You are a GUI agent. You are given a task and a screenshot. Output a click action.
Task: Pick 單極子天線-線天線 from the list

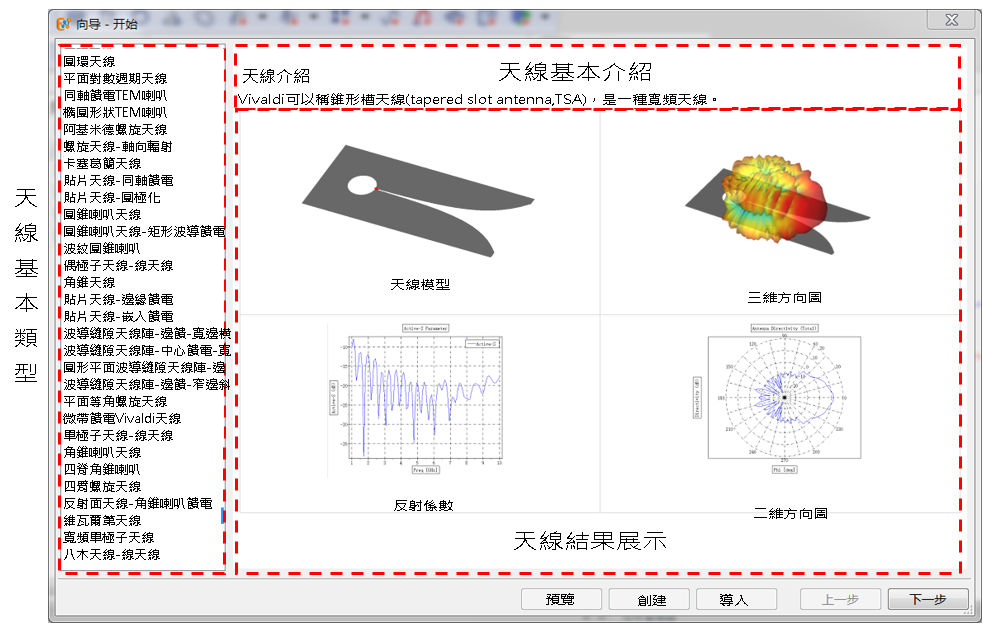[x=118, y=435]
